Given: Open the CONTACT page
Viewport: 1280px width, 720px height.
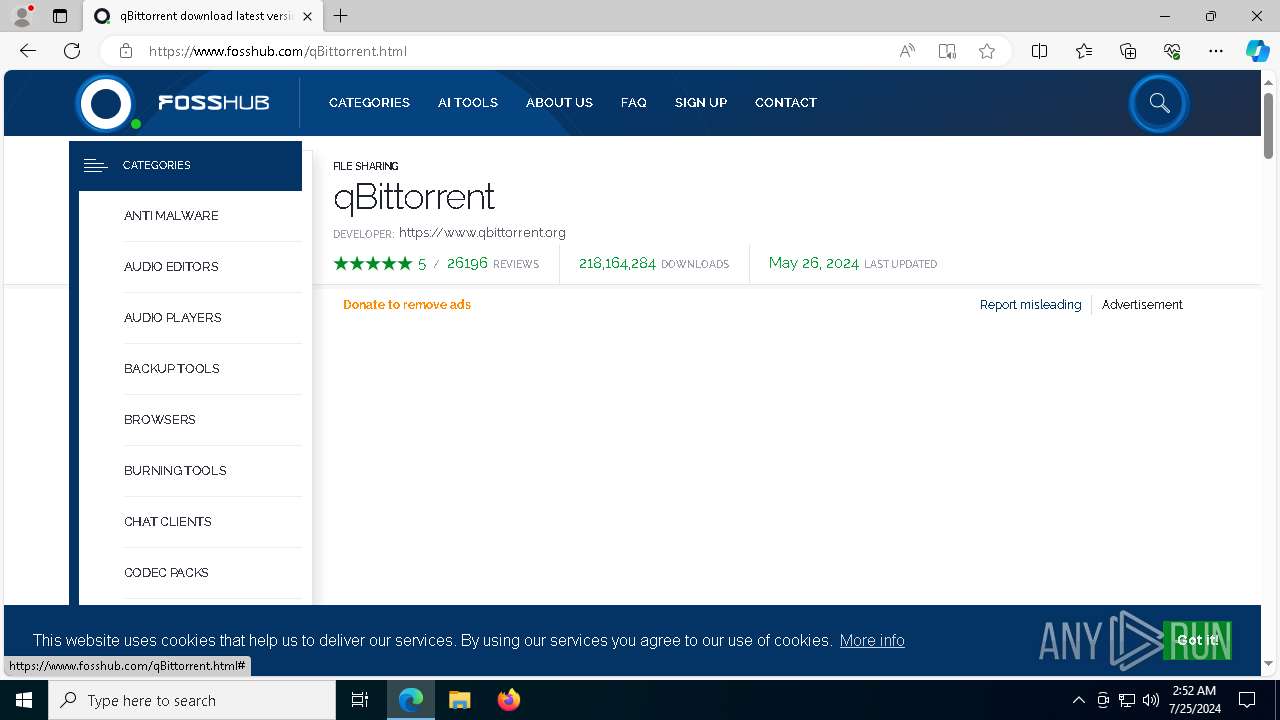Looking at the screenshot, I should [786, 103].
